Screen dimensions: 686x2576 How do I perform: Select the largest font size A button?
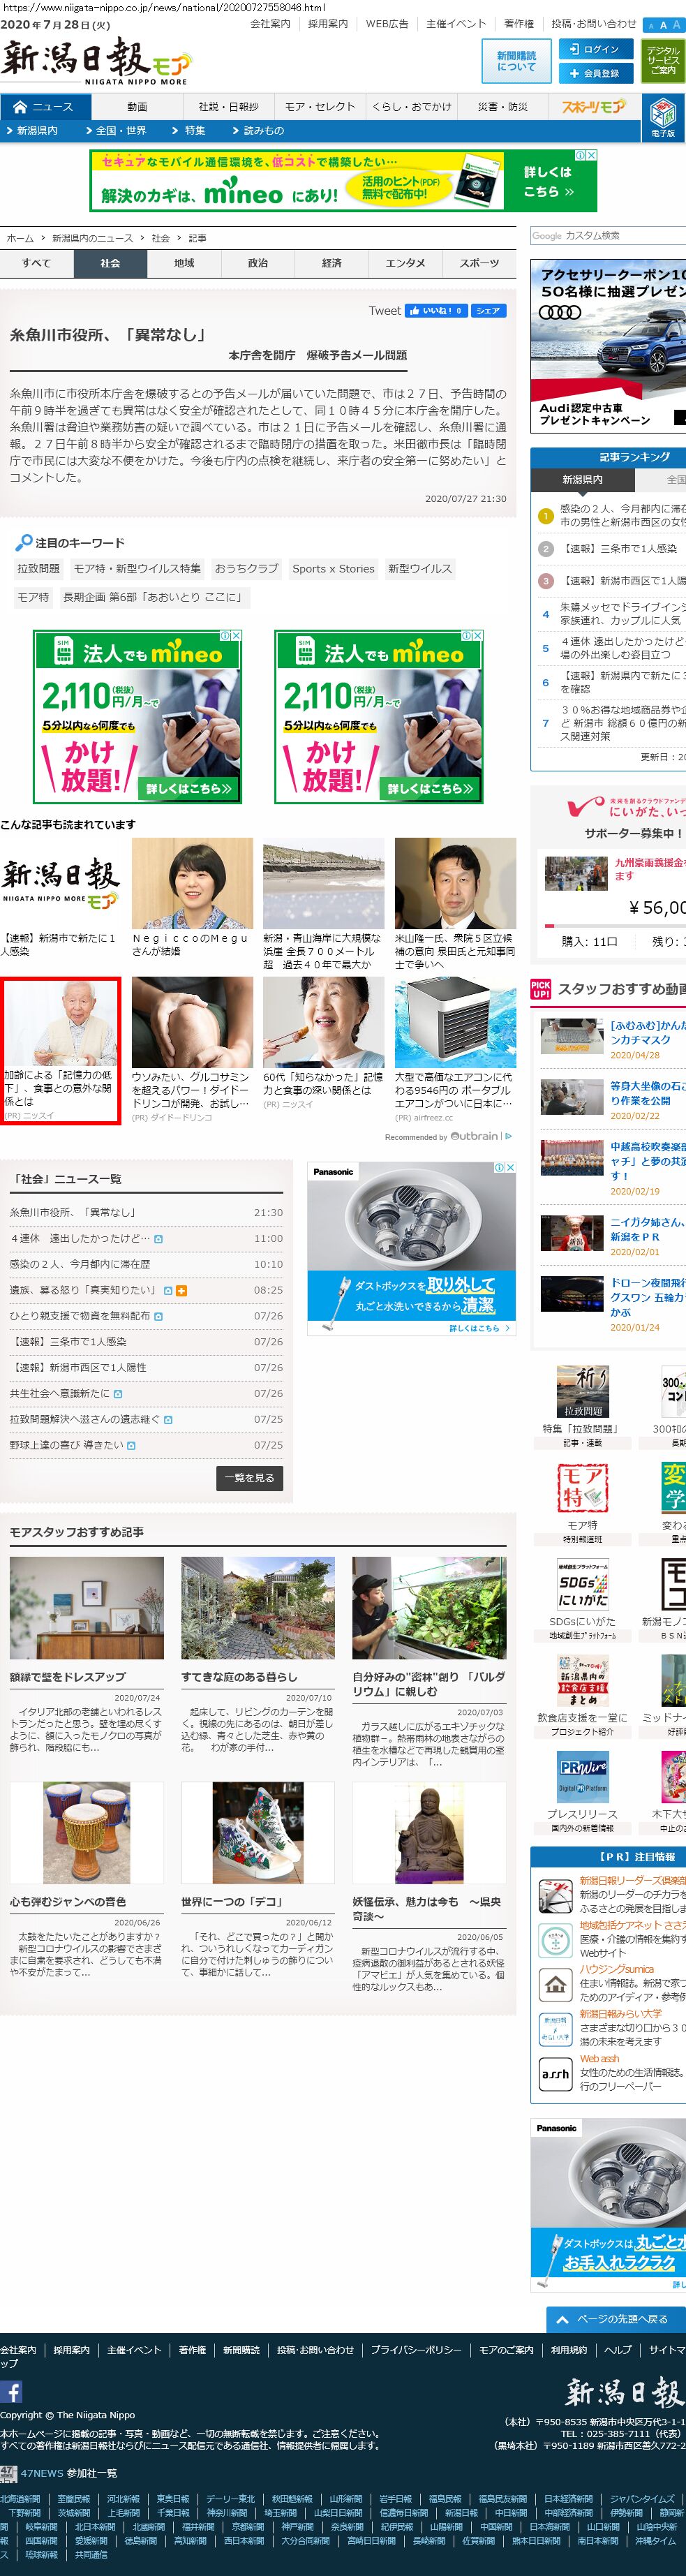[677, 25]
